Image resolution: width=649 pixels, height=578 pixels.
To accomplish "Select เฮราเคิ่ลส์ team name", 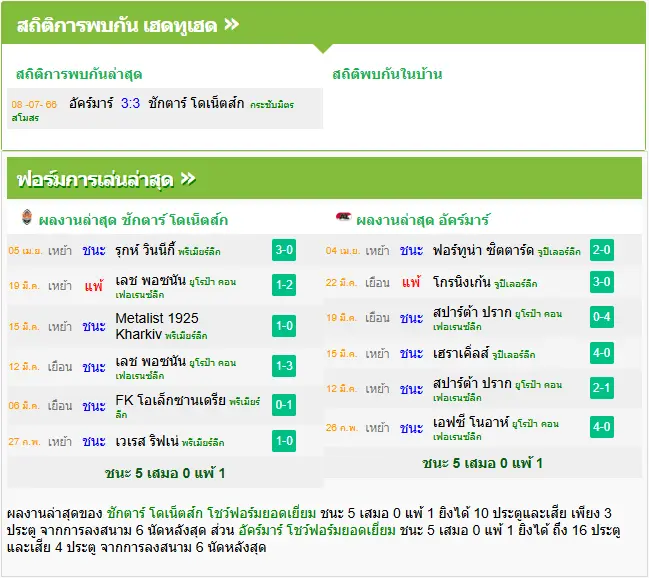I will [x=461, y=354].
